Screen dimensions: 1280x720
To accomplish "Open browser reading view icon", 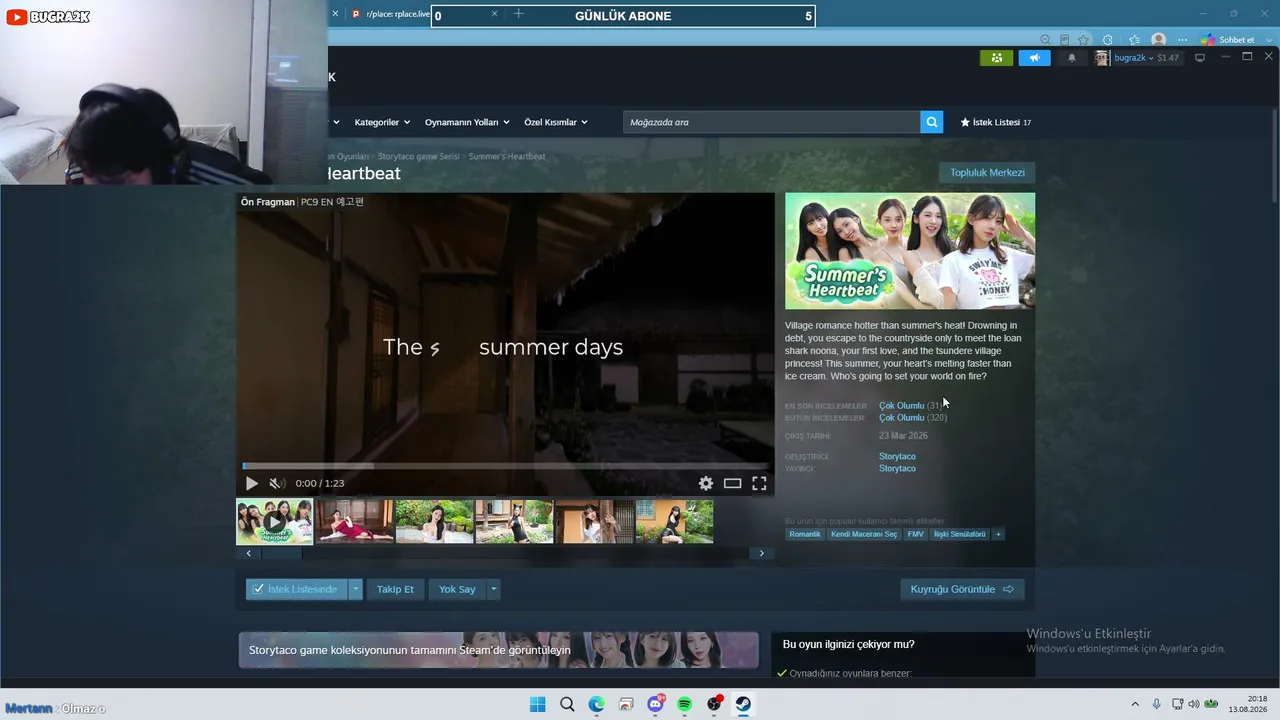I will (1065, 40).
